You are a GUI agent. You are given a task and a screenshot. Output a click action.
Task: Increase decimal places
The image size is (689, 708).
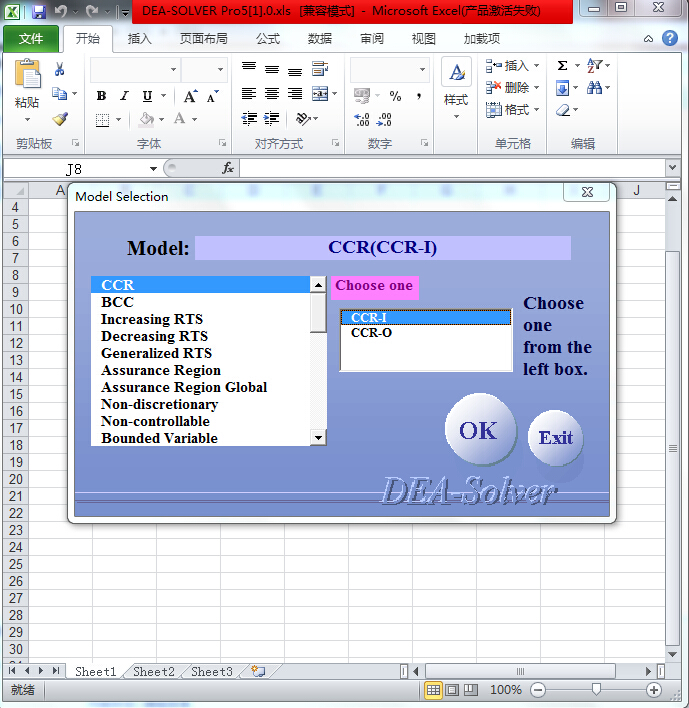coord(362,120)
